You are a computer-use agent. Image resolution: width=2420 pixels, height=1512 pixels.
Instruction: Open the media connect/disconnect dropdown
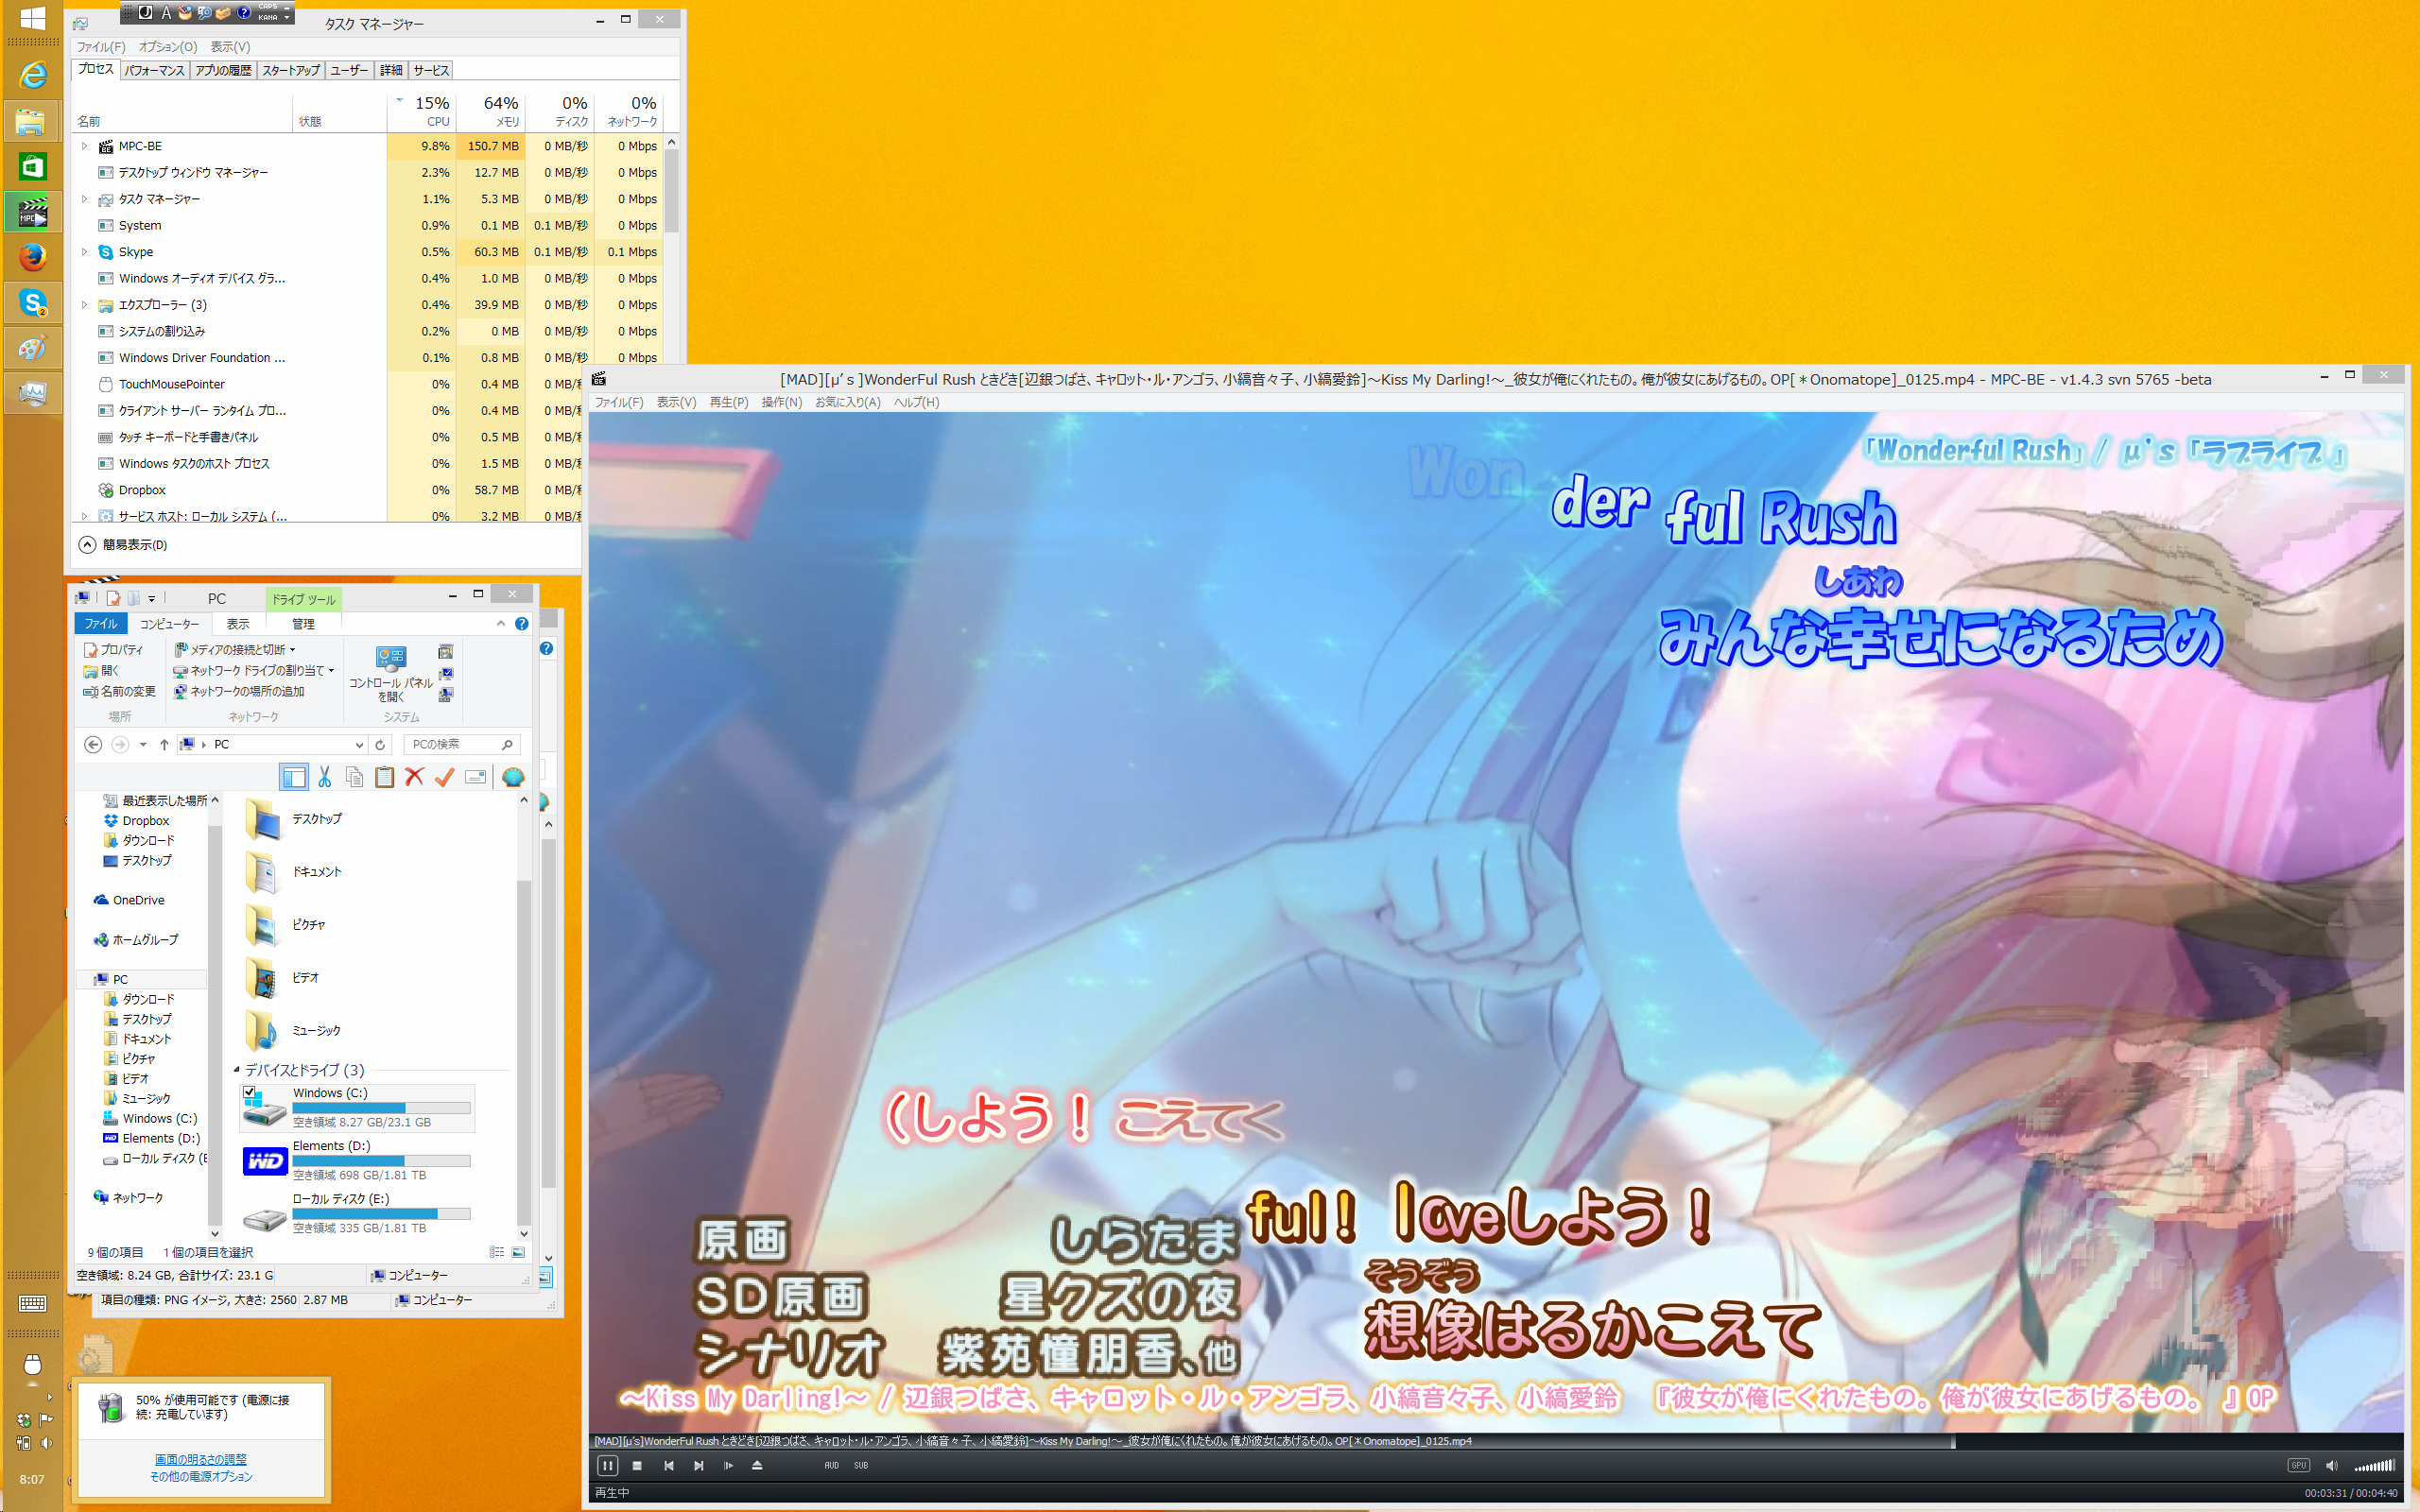tap(236, 649)
